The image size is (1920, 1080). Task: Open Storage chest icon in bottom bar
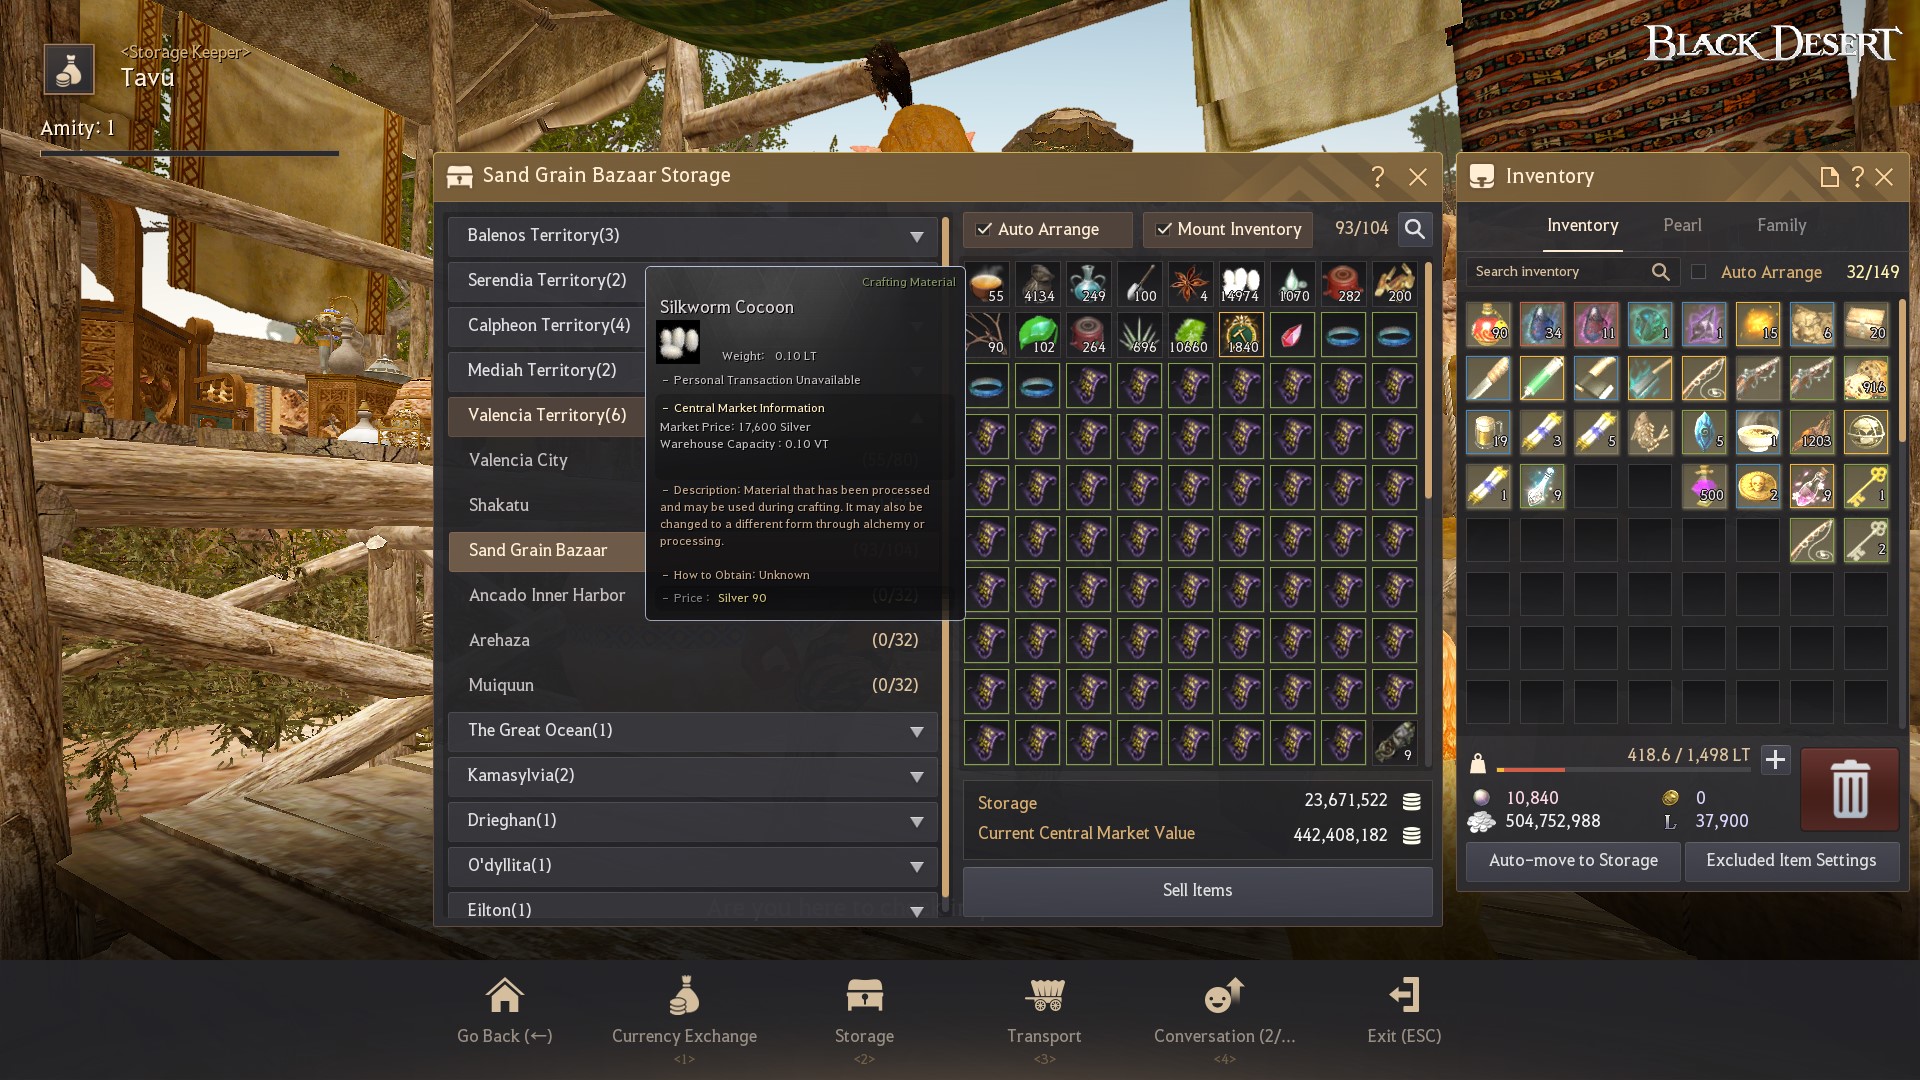coord(864,996)
